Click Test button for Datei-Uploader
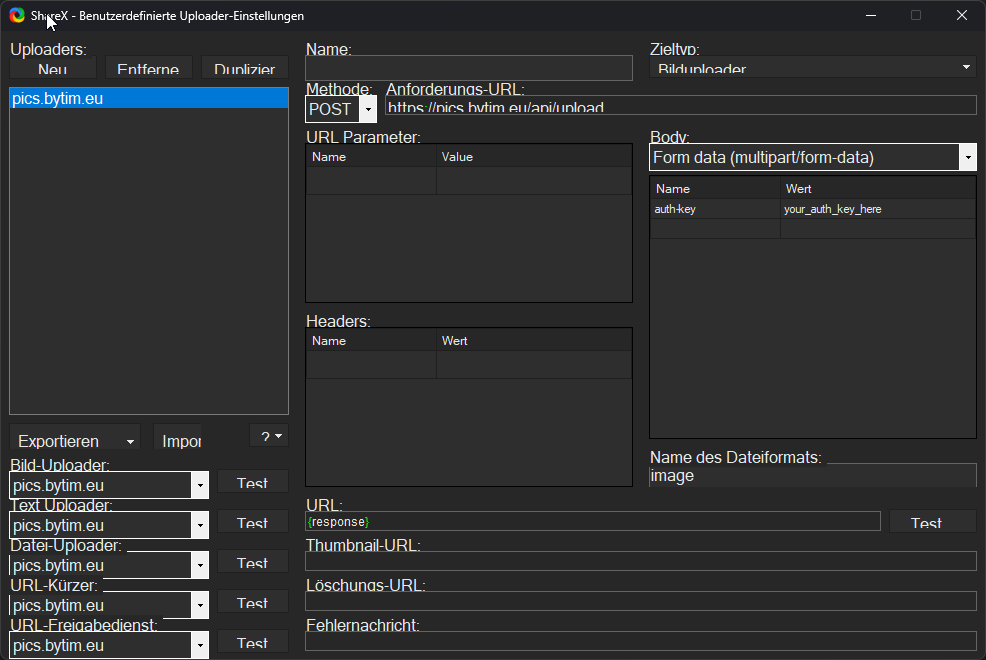This screenshot has height=660, width=986. click(x=253, y=562)
